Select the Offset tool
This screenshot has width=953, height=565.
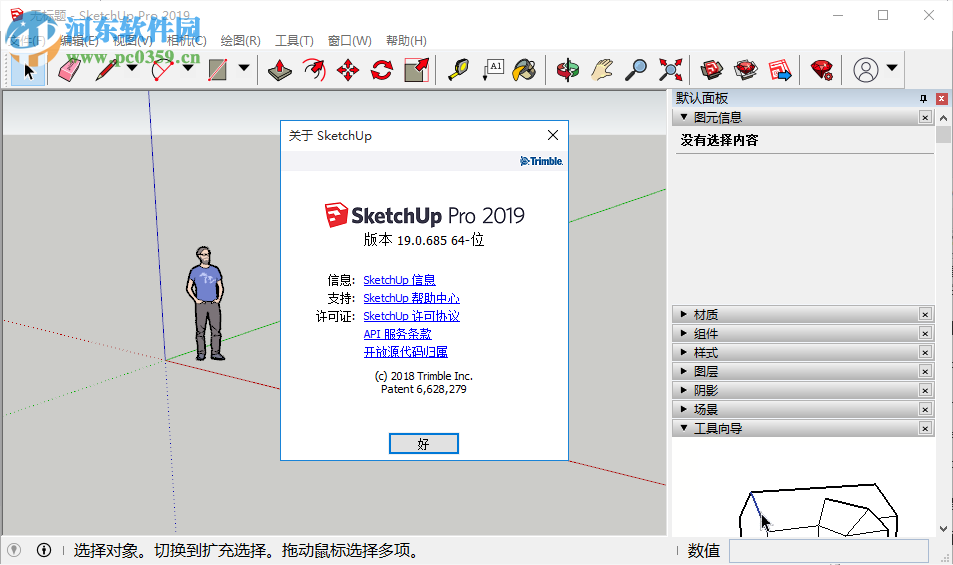point(314,70)
